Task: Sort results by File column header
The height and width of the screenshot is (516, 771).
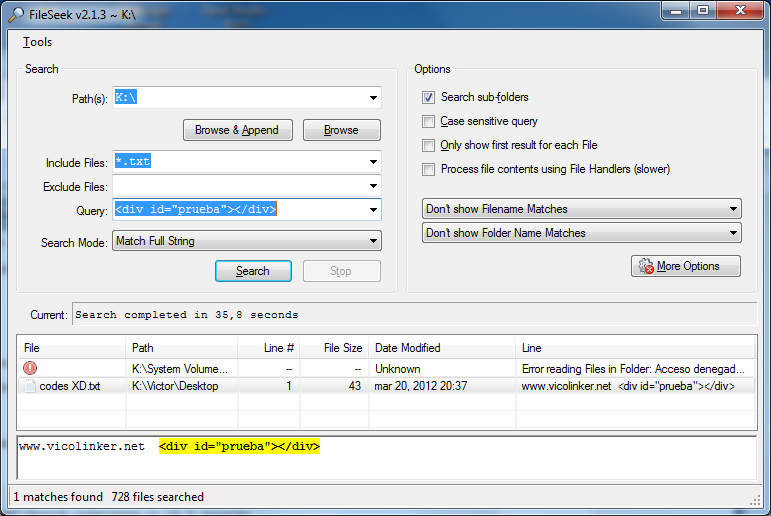Action: tap(71, 348)
